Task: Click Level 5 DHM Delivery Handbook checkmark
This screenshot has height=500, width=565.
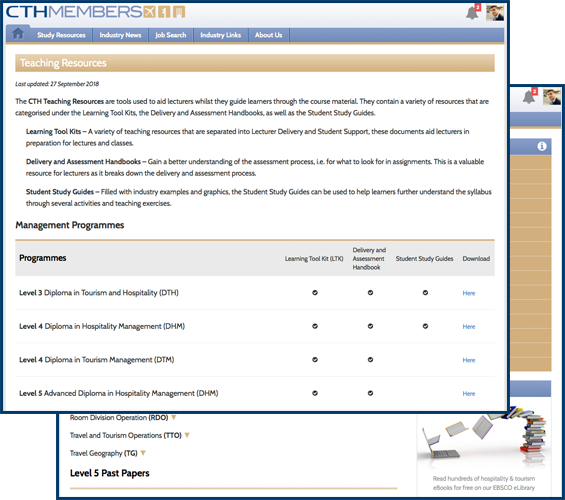Action: tap(370, 393)
